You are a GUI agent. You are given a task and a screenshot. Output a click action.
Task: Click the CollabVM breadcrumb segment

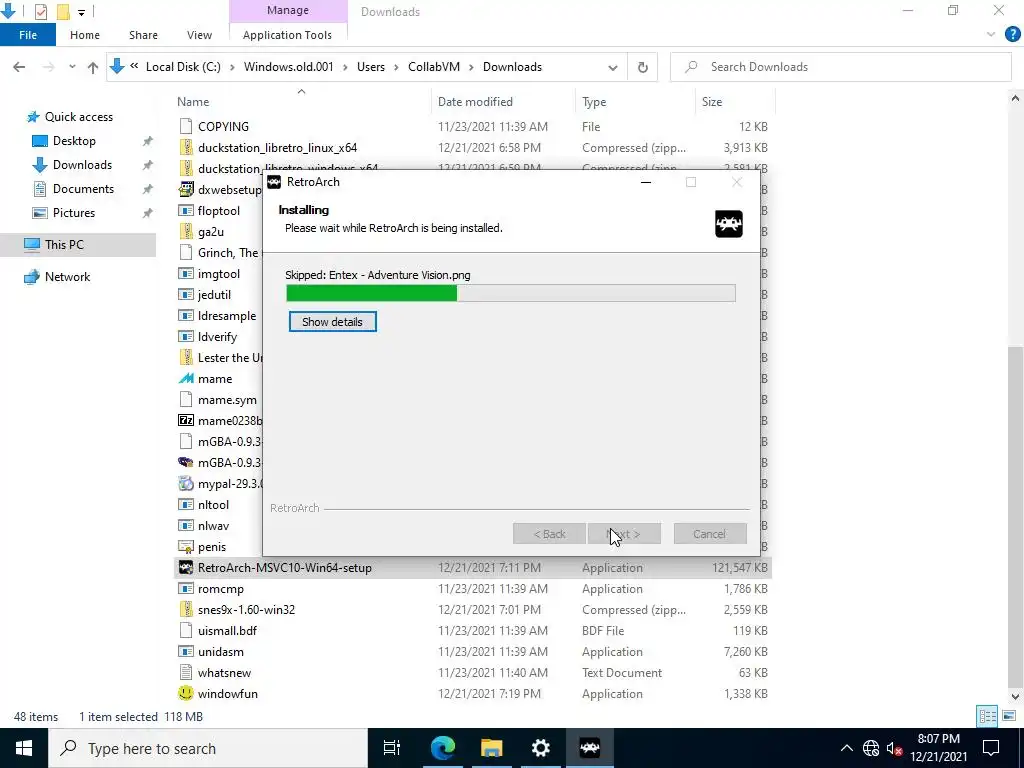tap(434, 67)
